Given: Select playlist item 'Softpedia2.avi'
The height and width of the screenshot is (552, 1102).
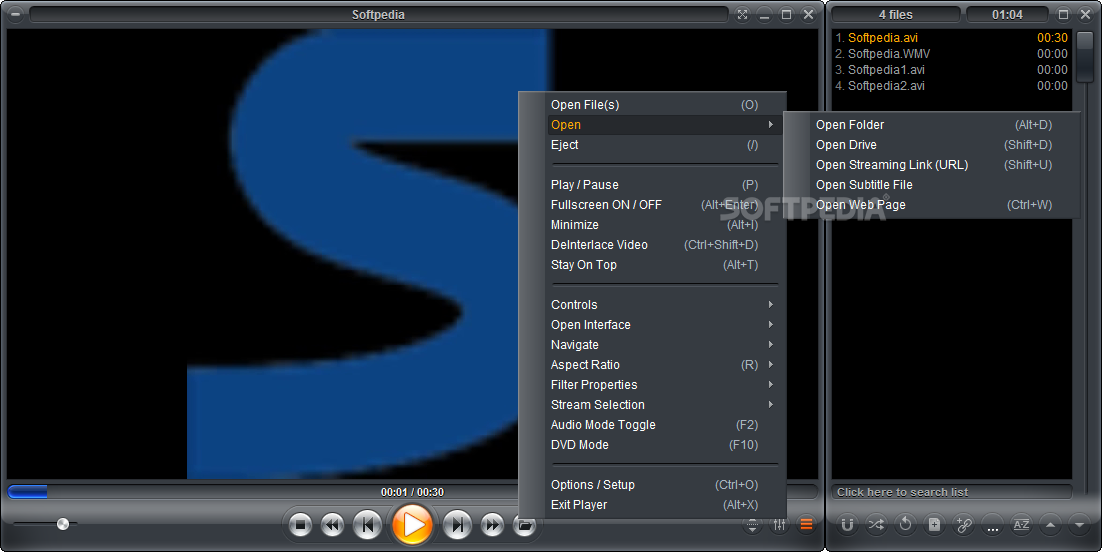Looking at the screenshot, I should tap(952, 86).
